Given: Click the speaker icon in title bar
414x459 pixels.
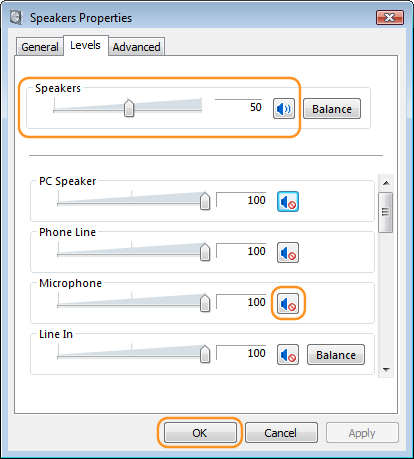Looking at the screenshot, I should (16, 17).
